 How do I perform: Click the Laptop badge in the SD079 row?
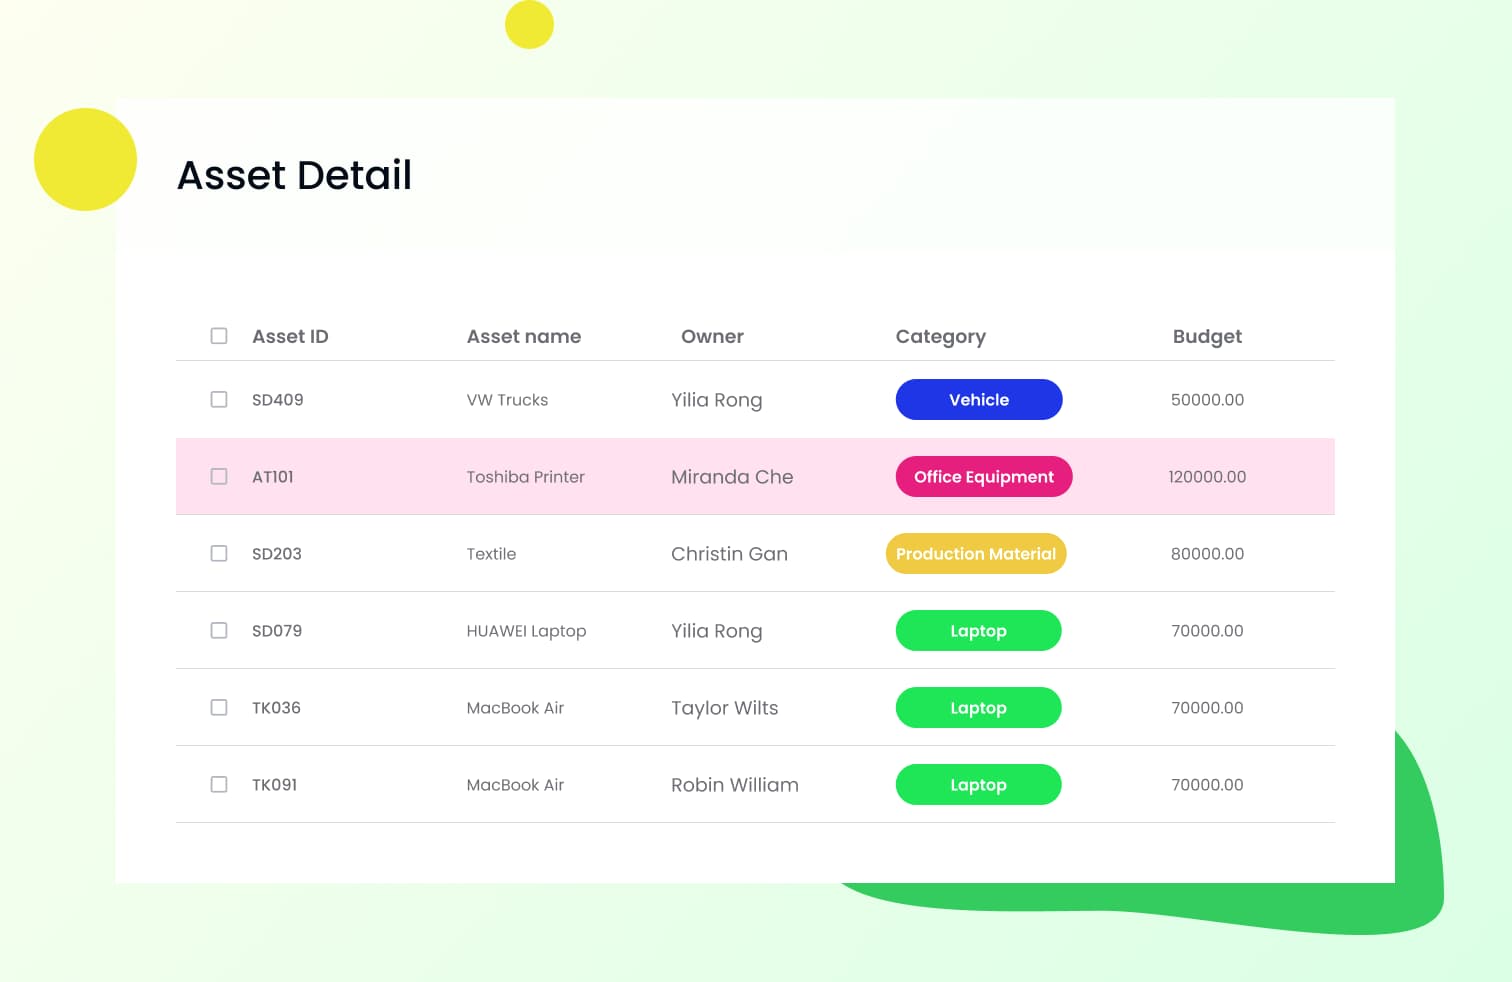coord(978,630)
